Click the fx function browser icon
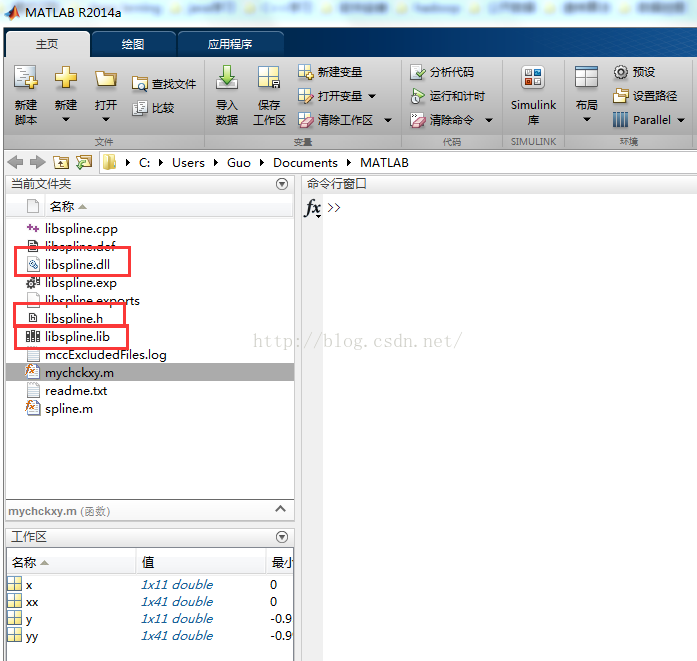 [313, 208]
